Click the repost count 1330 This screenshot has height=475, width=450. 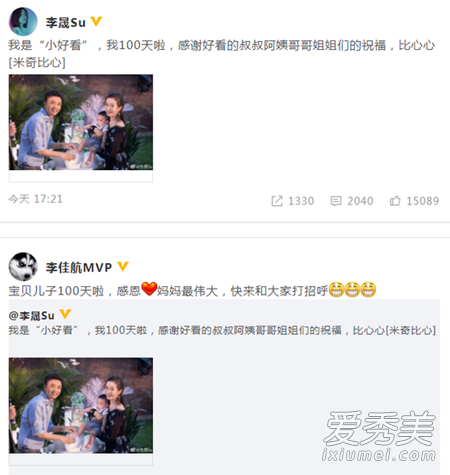[301, 201]
